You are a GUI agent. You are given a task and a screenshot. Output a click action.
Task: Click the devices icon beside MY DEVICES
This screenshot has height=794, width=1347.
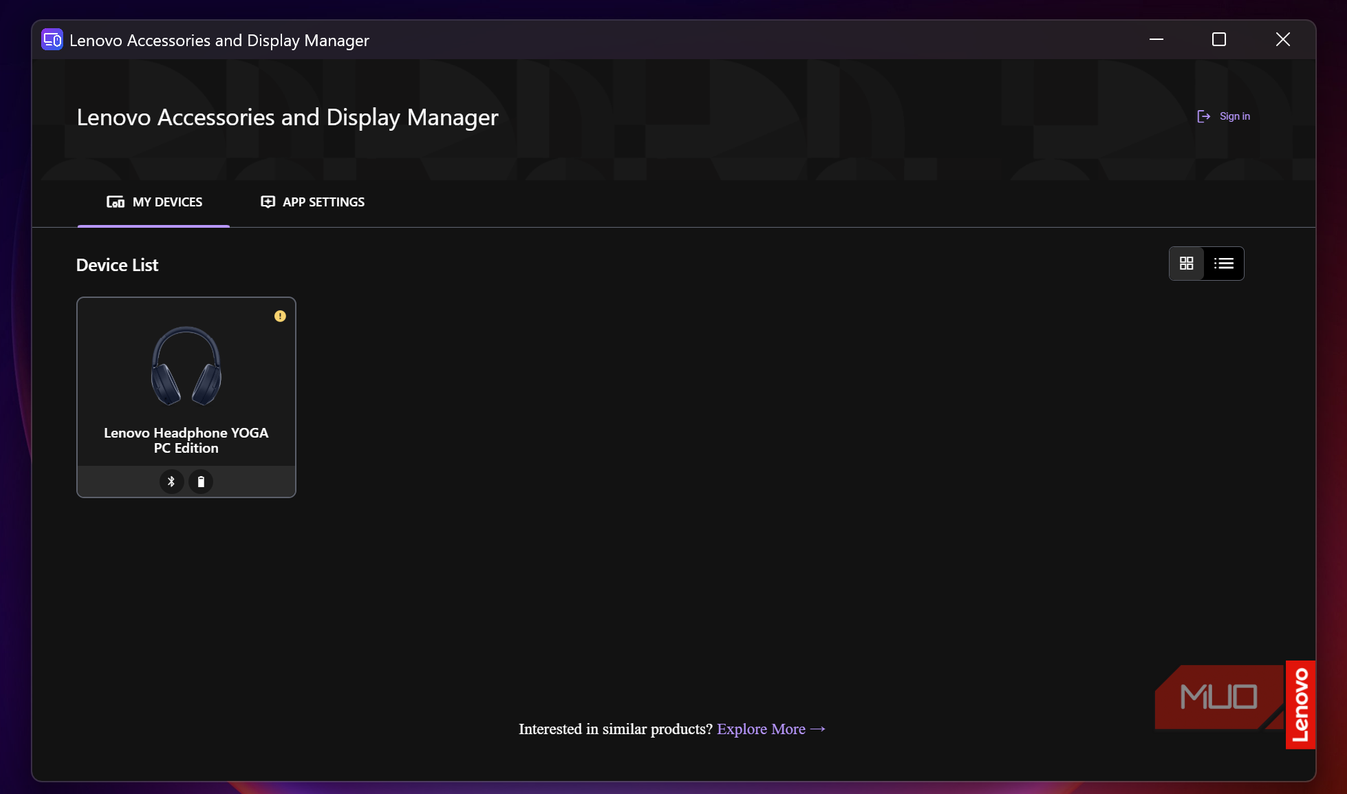116,202
